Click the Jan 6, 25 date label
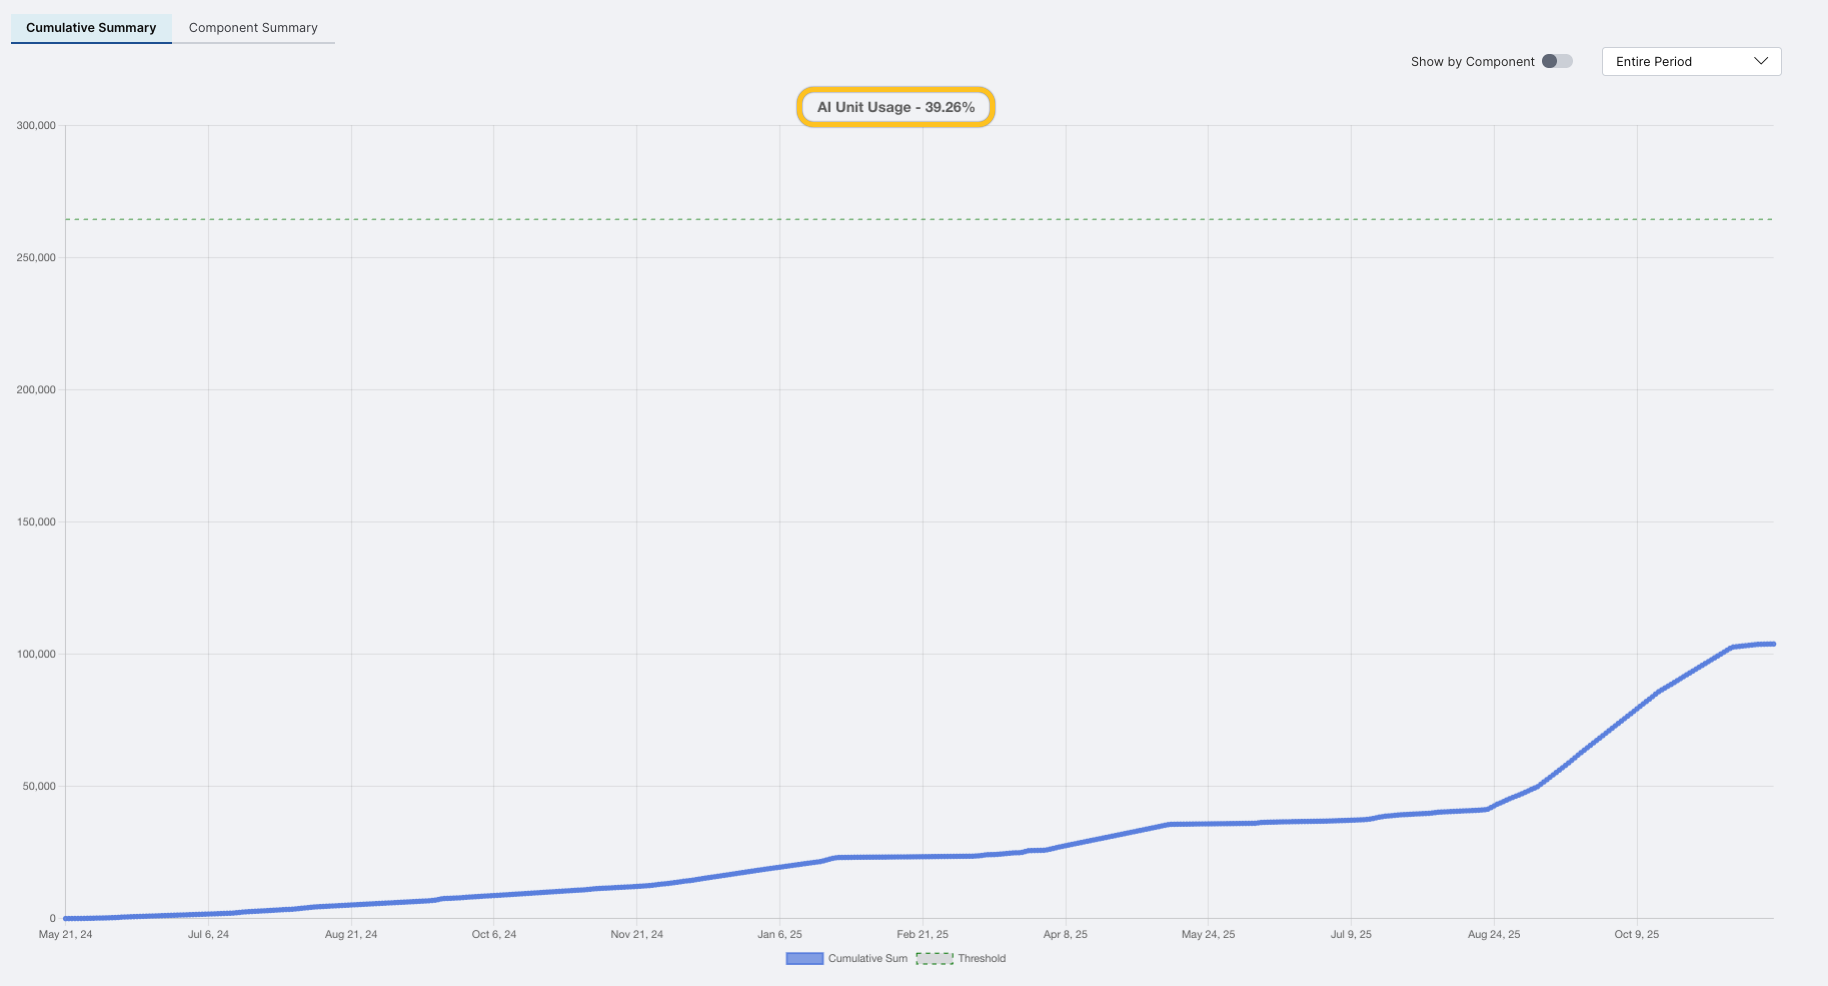Viewport: 1828px width, 986px height. (780, 934)
